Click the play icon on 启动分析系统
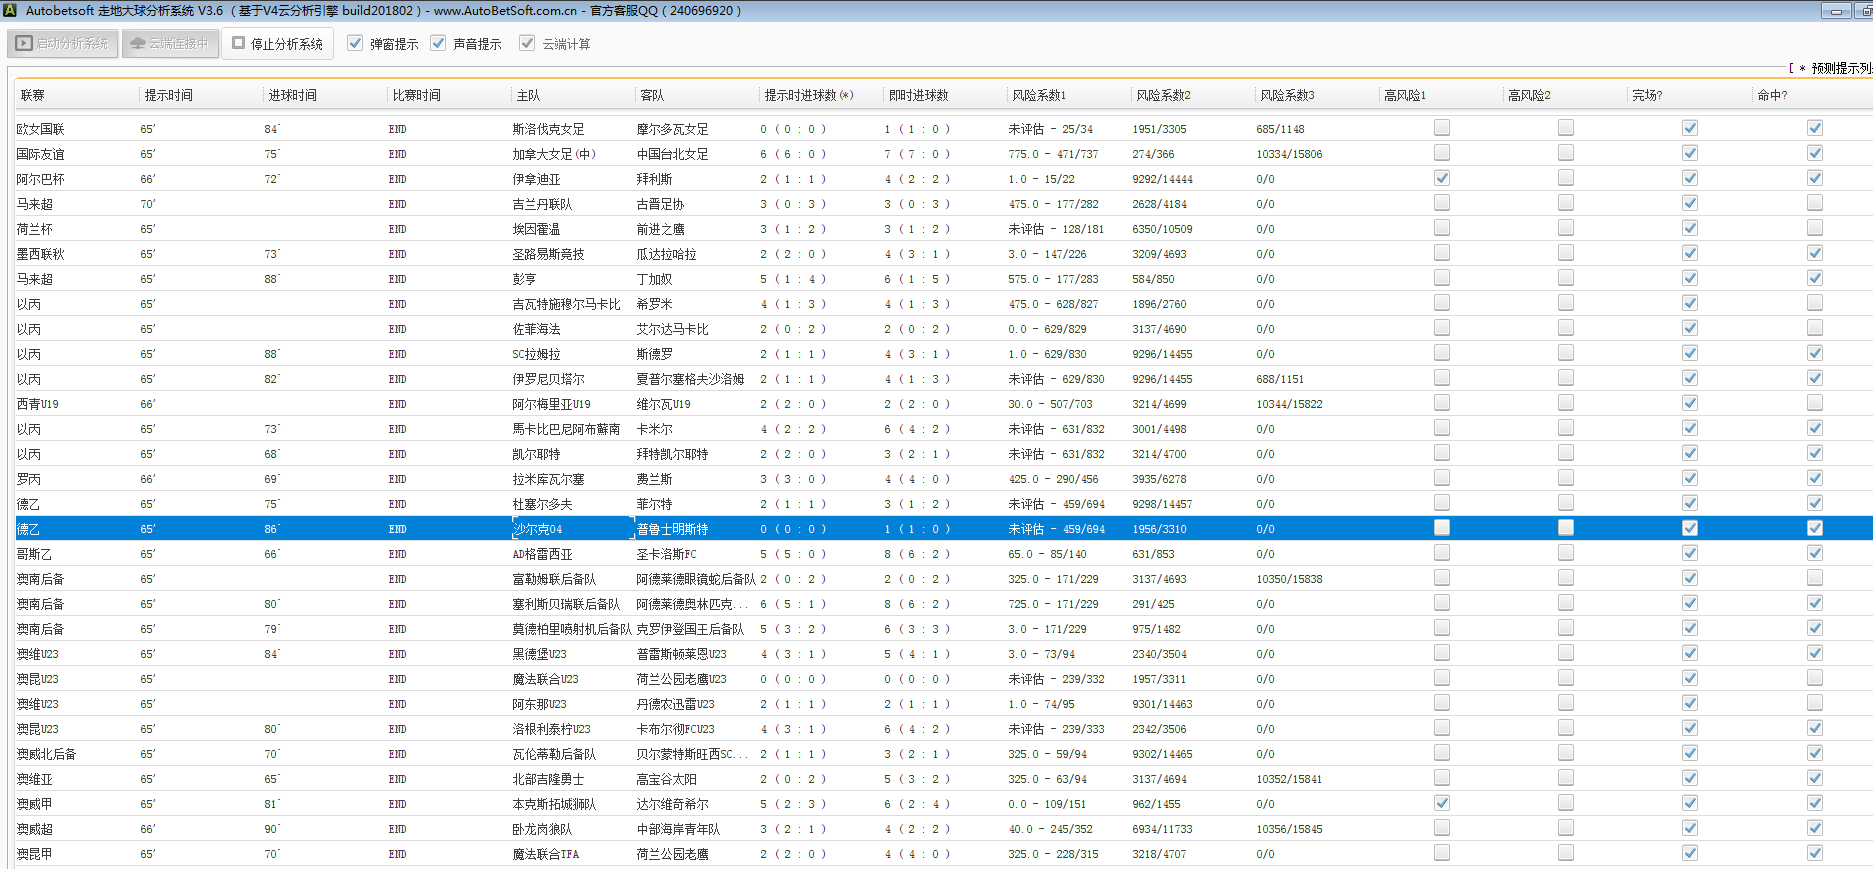Viewport: 1873px width, 869px height. (x=25, y=44)
